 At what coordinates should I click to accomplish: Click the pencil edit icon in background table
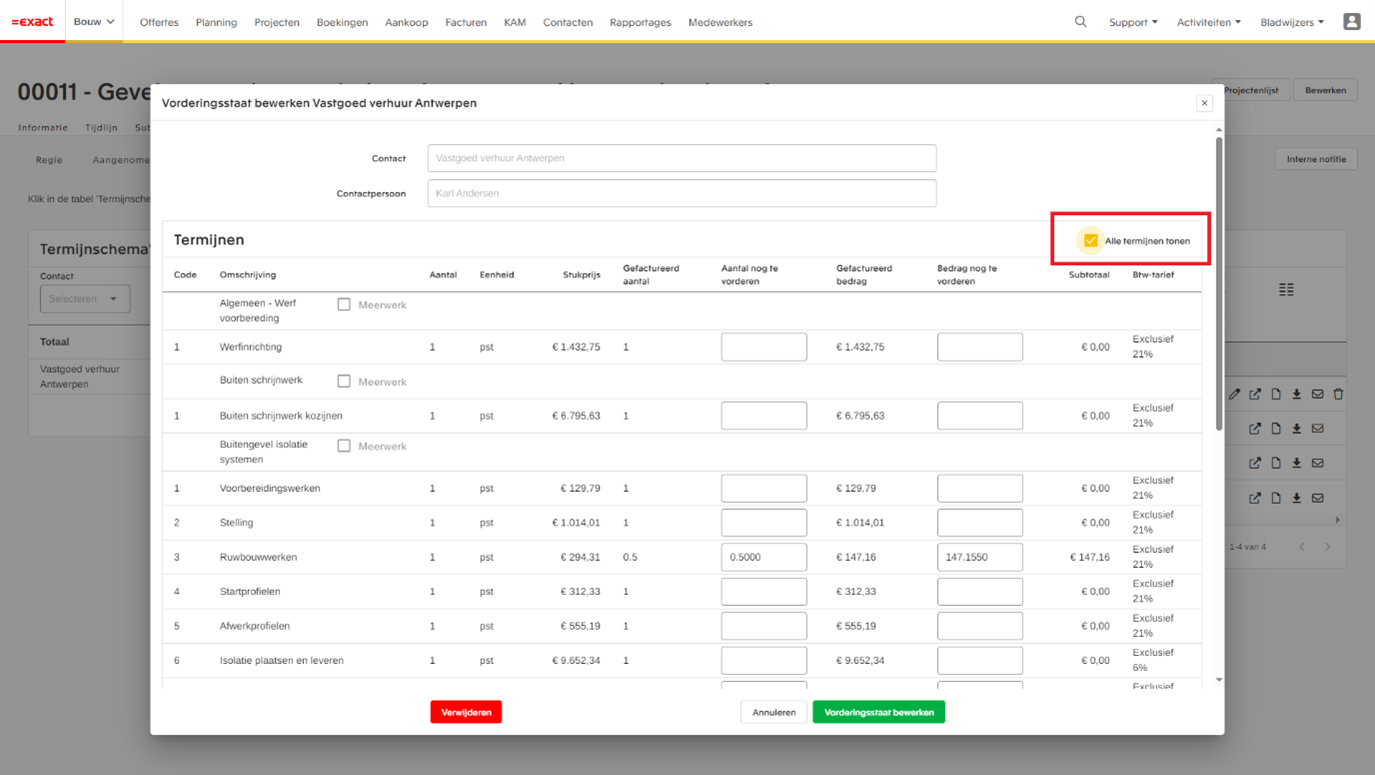[x=1234, y=394]
